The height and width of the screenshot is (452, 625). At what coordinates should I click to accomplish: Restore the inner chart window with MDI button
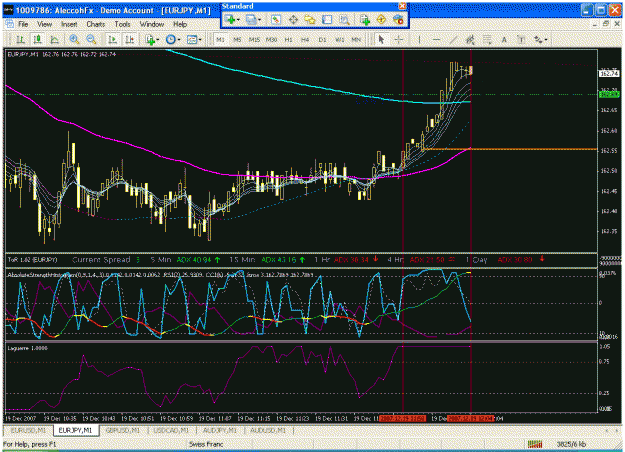(606, 24)
